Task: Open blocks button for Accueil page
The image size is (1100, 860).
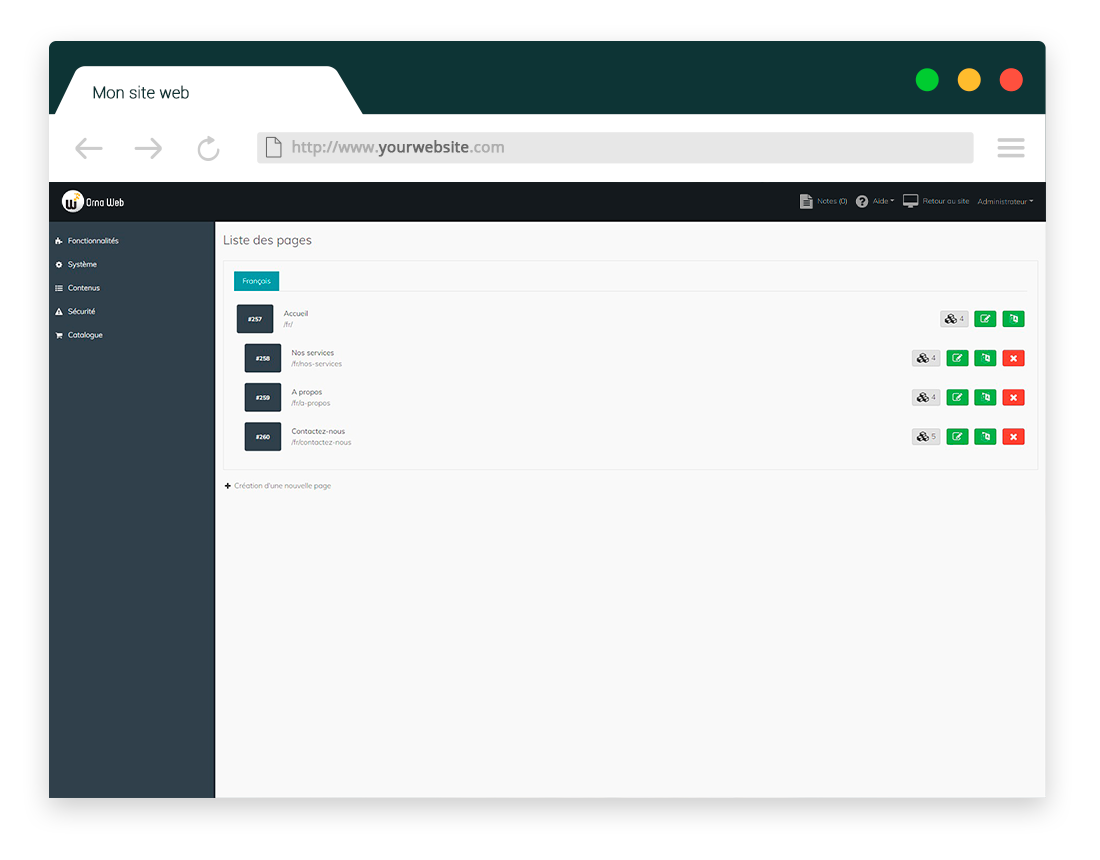Action: pyautogui.click(x=954, y=318)
